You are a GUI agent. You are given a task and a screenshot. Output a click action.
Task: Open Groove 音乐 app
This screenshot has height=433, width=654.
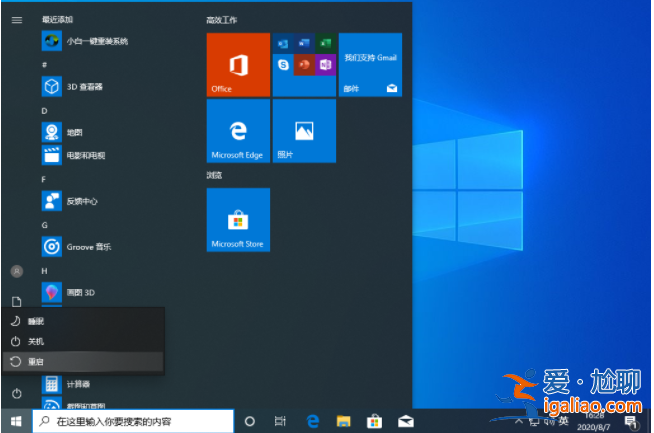[77, 247]
